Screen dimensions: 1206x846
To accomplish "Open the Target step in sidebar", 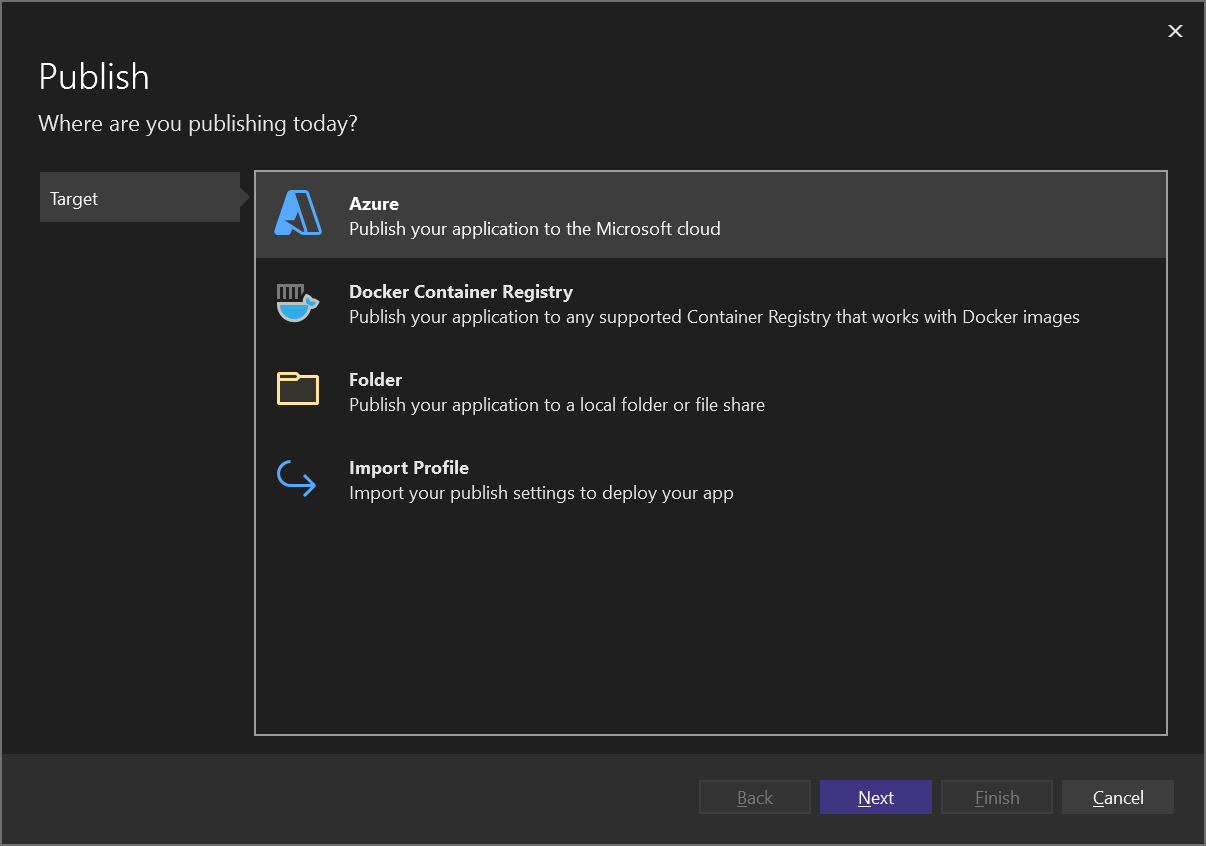I will coord(138,197).
